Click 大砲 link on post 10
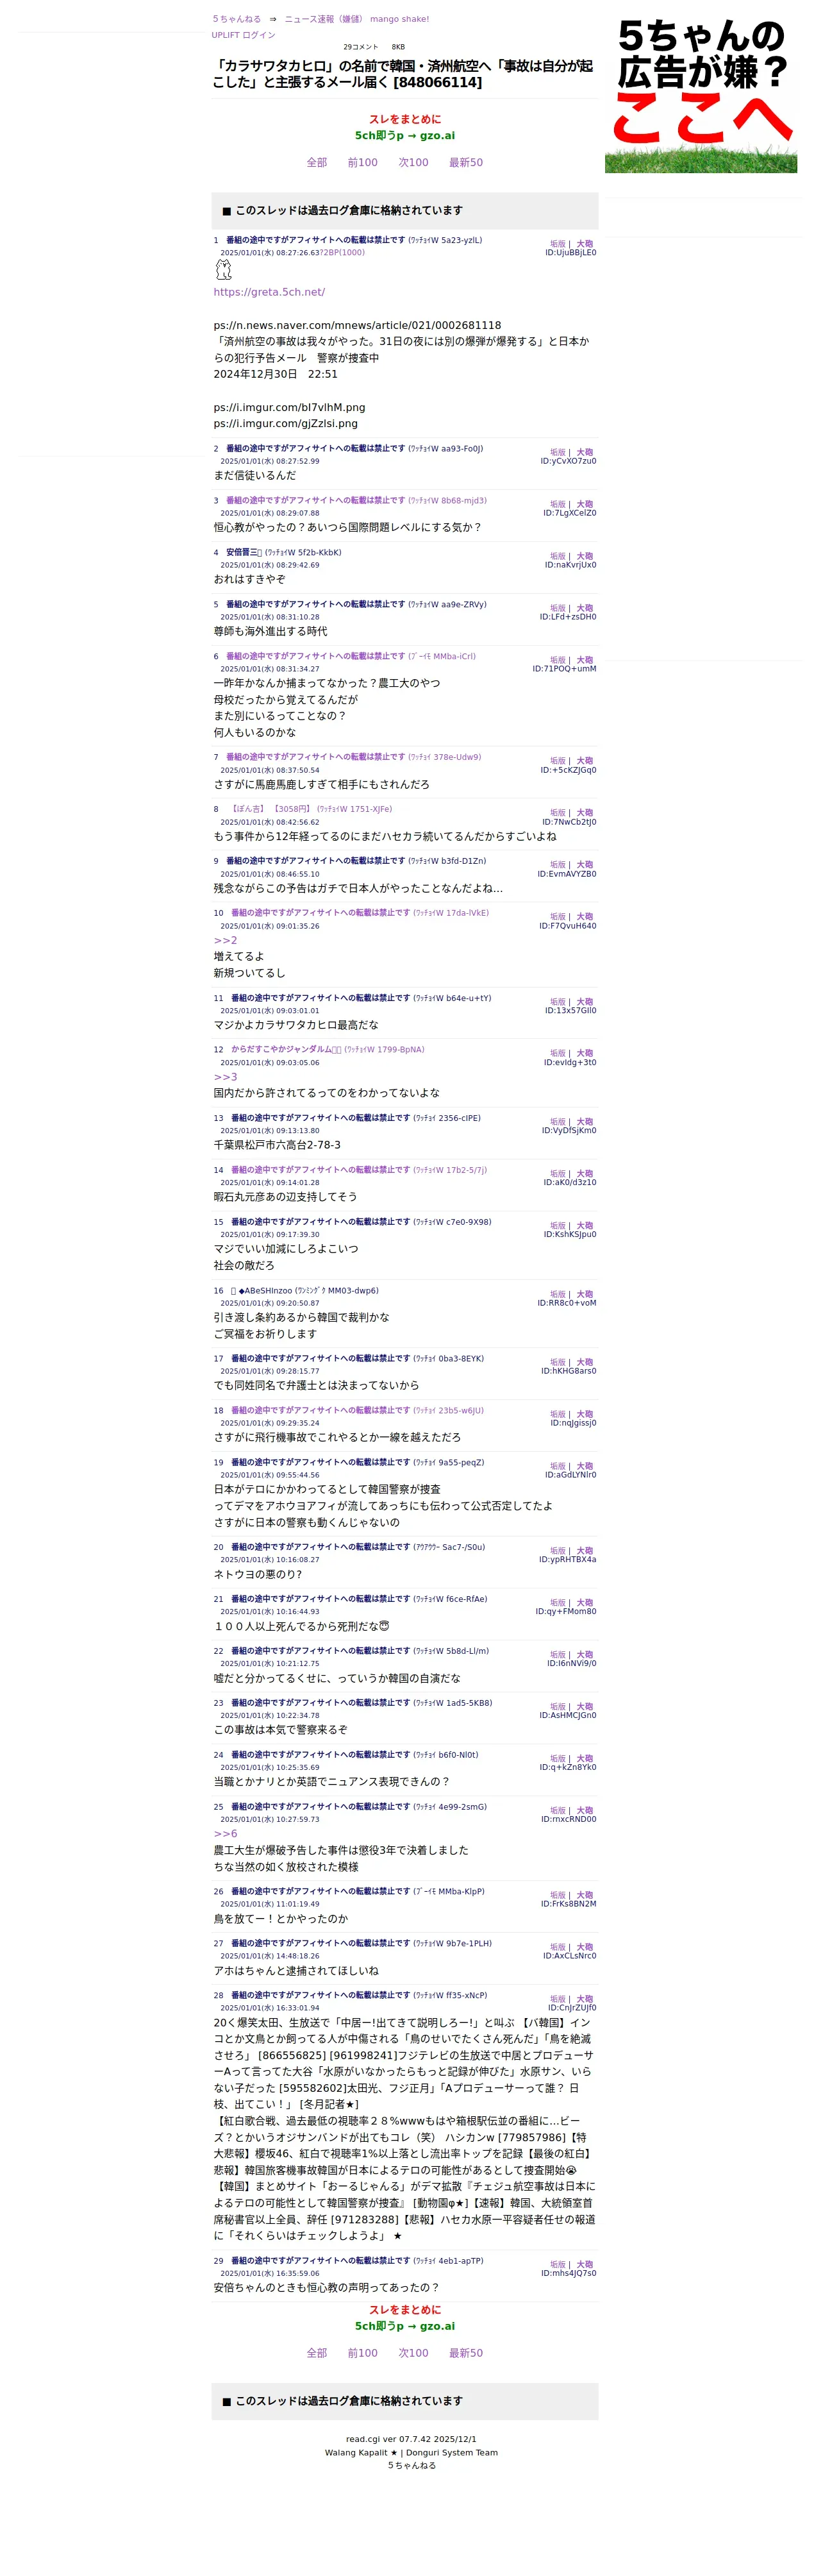This screenshot has width=823, height=2576. (x=585, y=917)
